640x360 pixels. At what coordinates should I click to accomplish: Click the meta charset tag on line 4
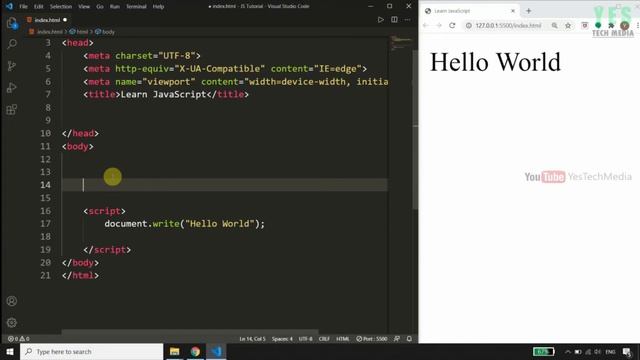(x=142, y=56)
